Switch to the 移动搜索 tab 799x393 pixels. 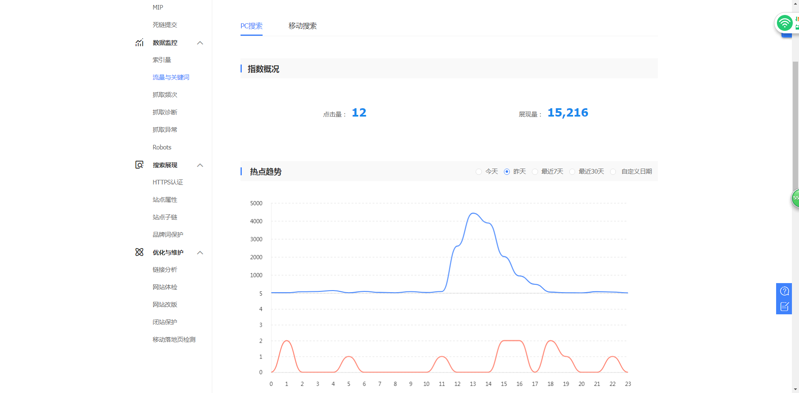coord(303,26)
